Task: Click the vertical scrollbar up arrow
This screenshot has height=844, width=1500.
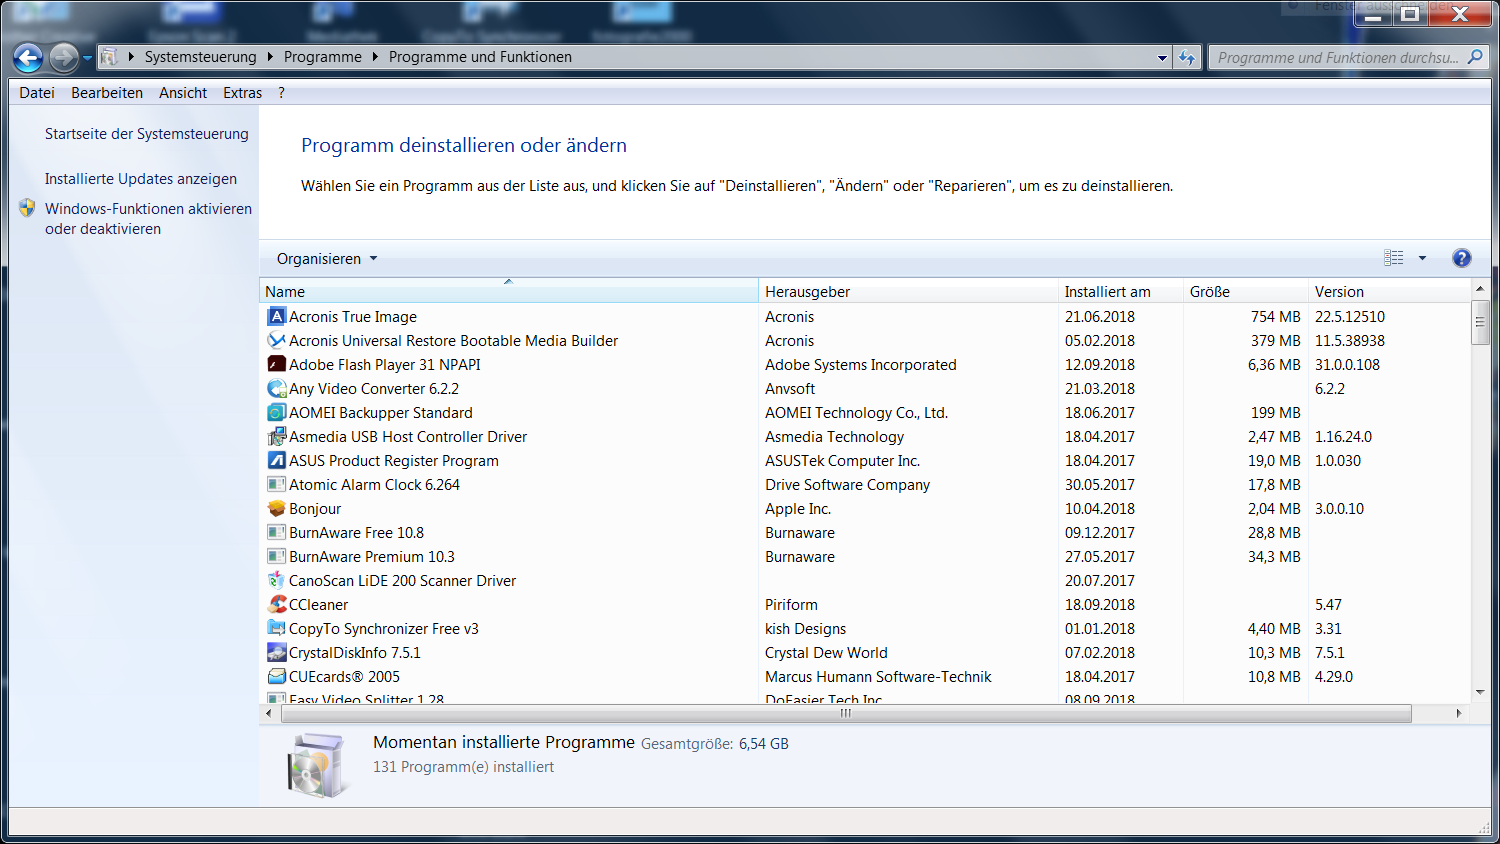Action: pyautogui.click(x=1480, y=288)
